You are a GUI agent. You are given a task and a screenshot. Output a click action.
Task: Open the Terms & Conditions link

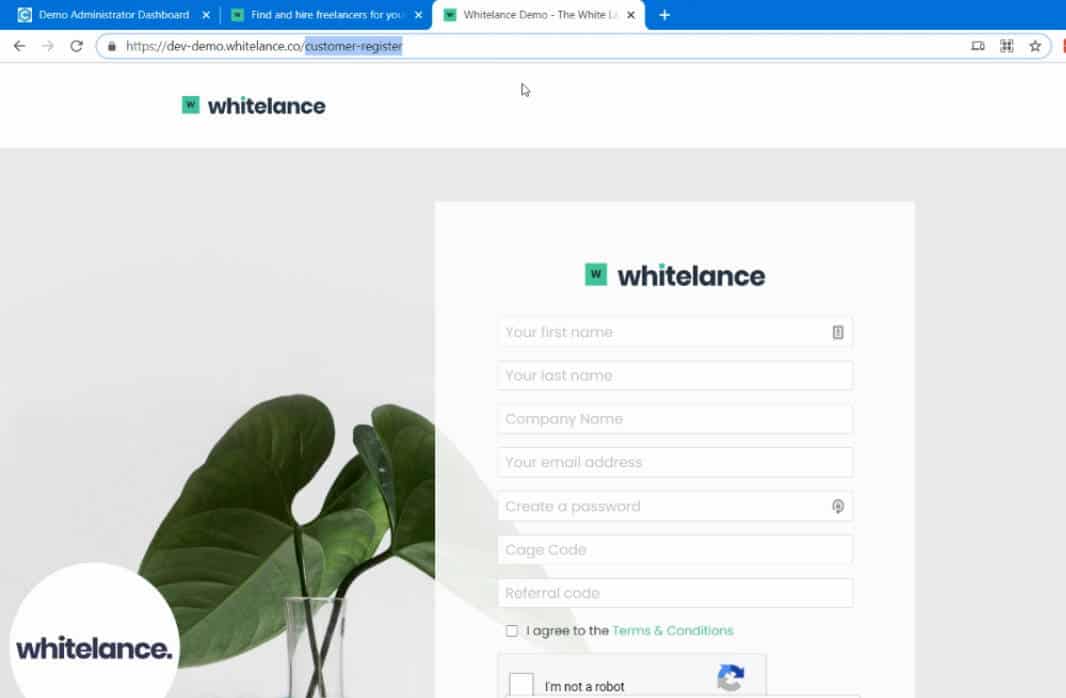pos(672,631)
